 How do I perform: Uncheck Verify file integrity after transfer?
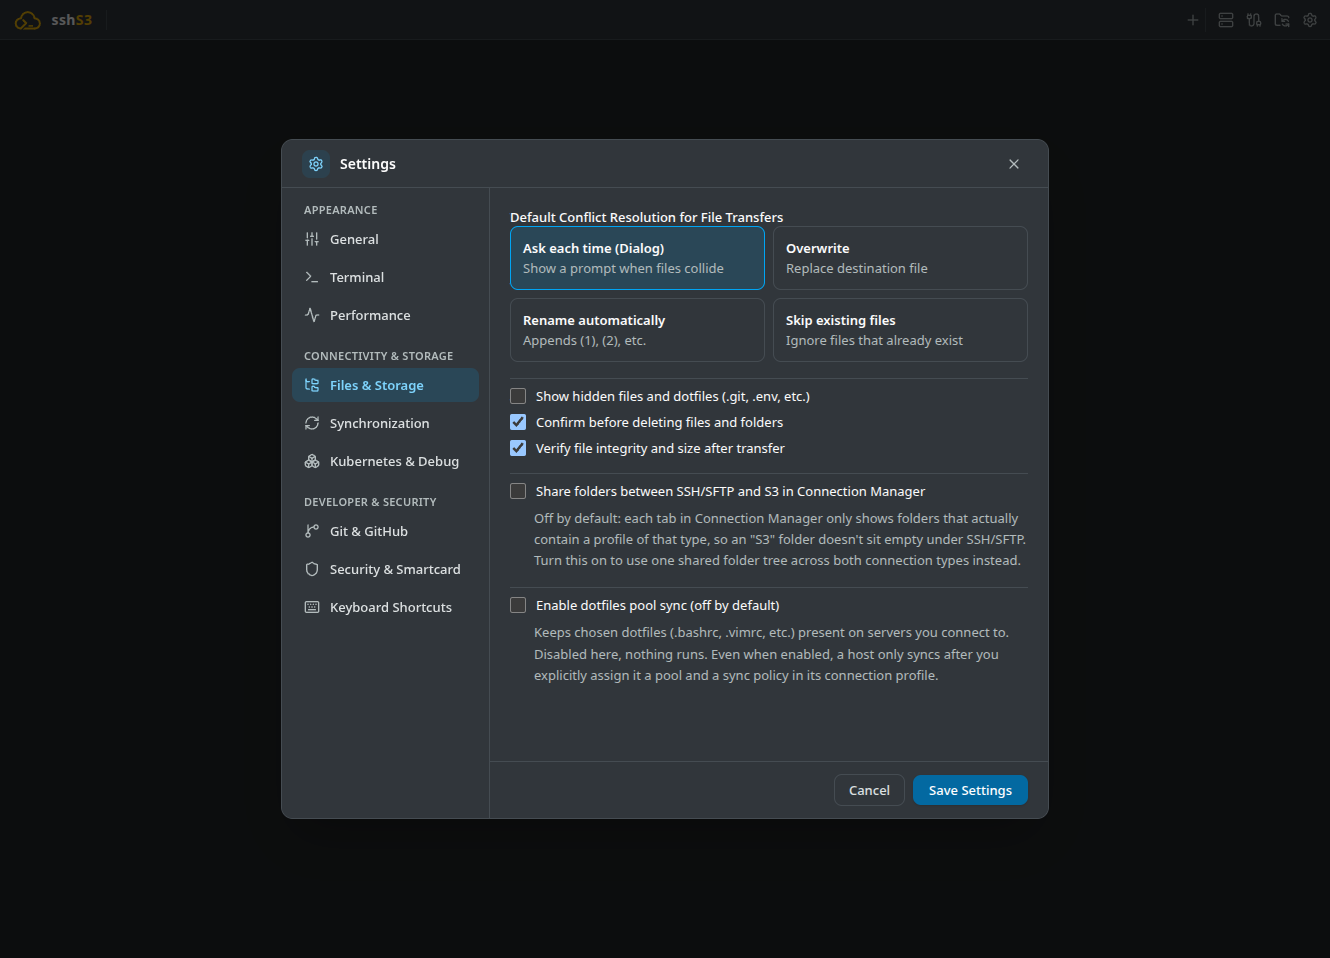(x=518, y=449)
